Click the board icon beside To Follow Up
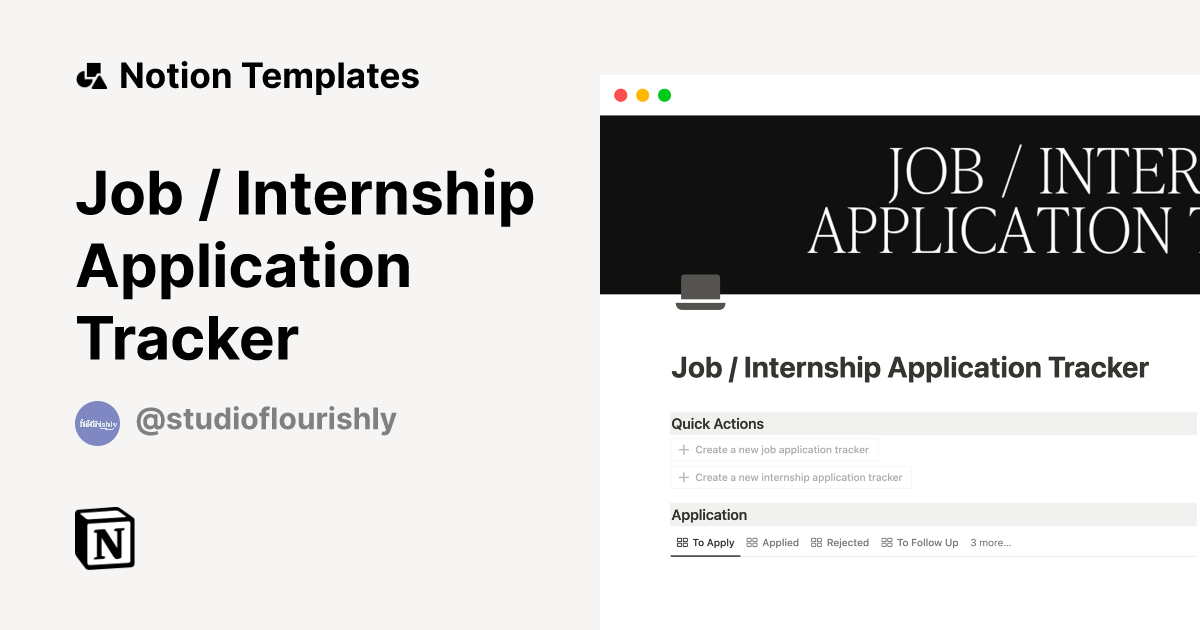The height and width of the screenshot is (630, 1200). (x=886, y=542)
